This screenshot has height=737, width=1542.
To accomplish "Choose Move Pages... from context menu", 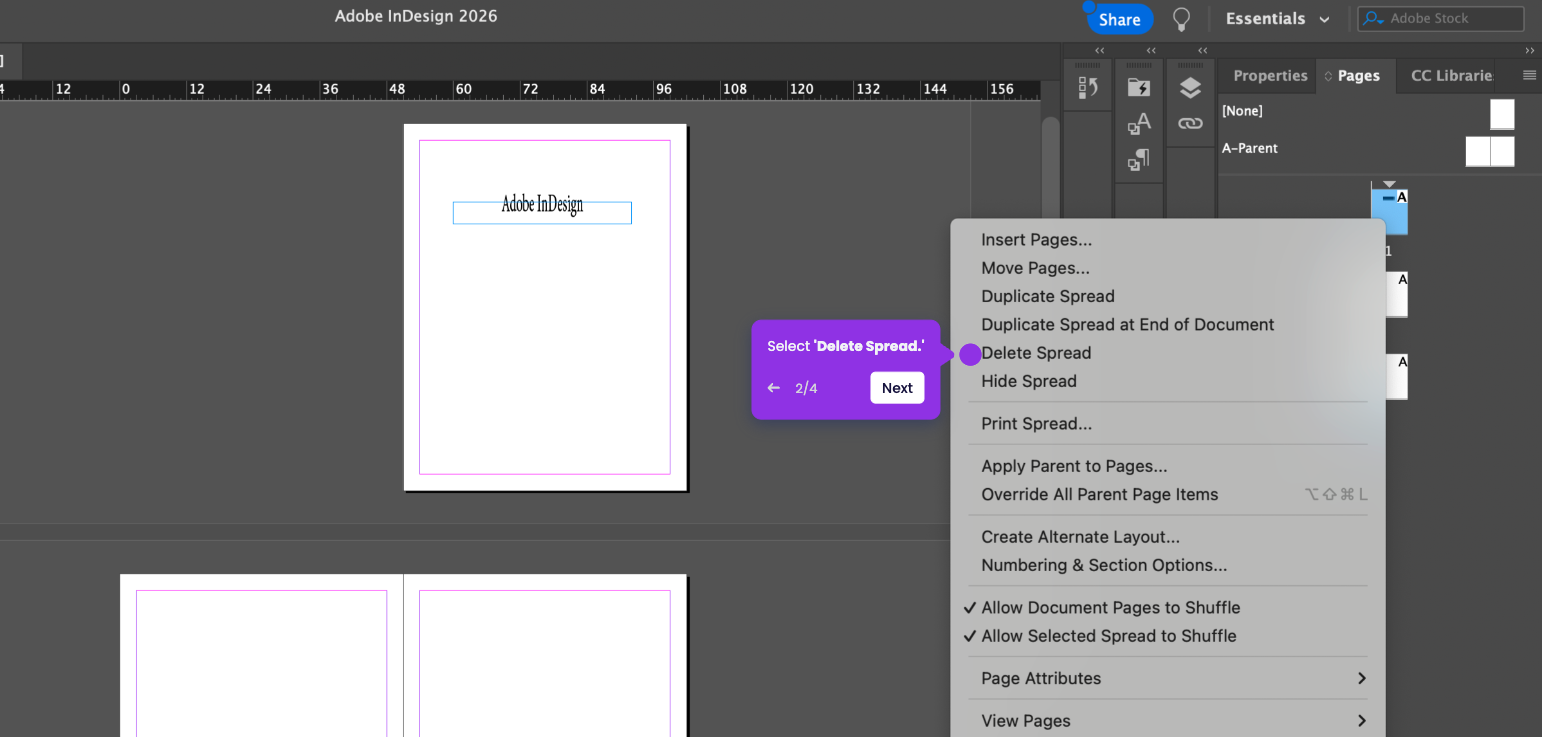I will click(x=1168, y=268).
